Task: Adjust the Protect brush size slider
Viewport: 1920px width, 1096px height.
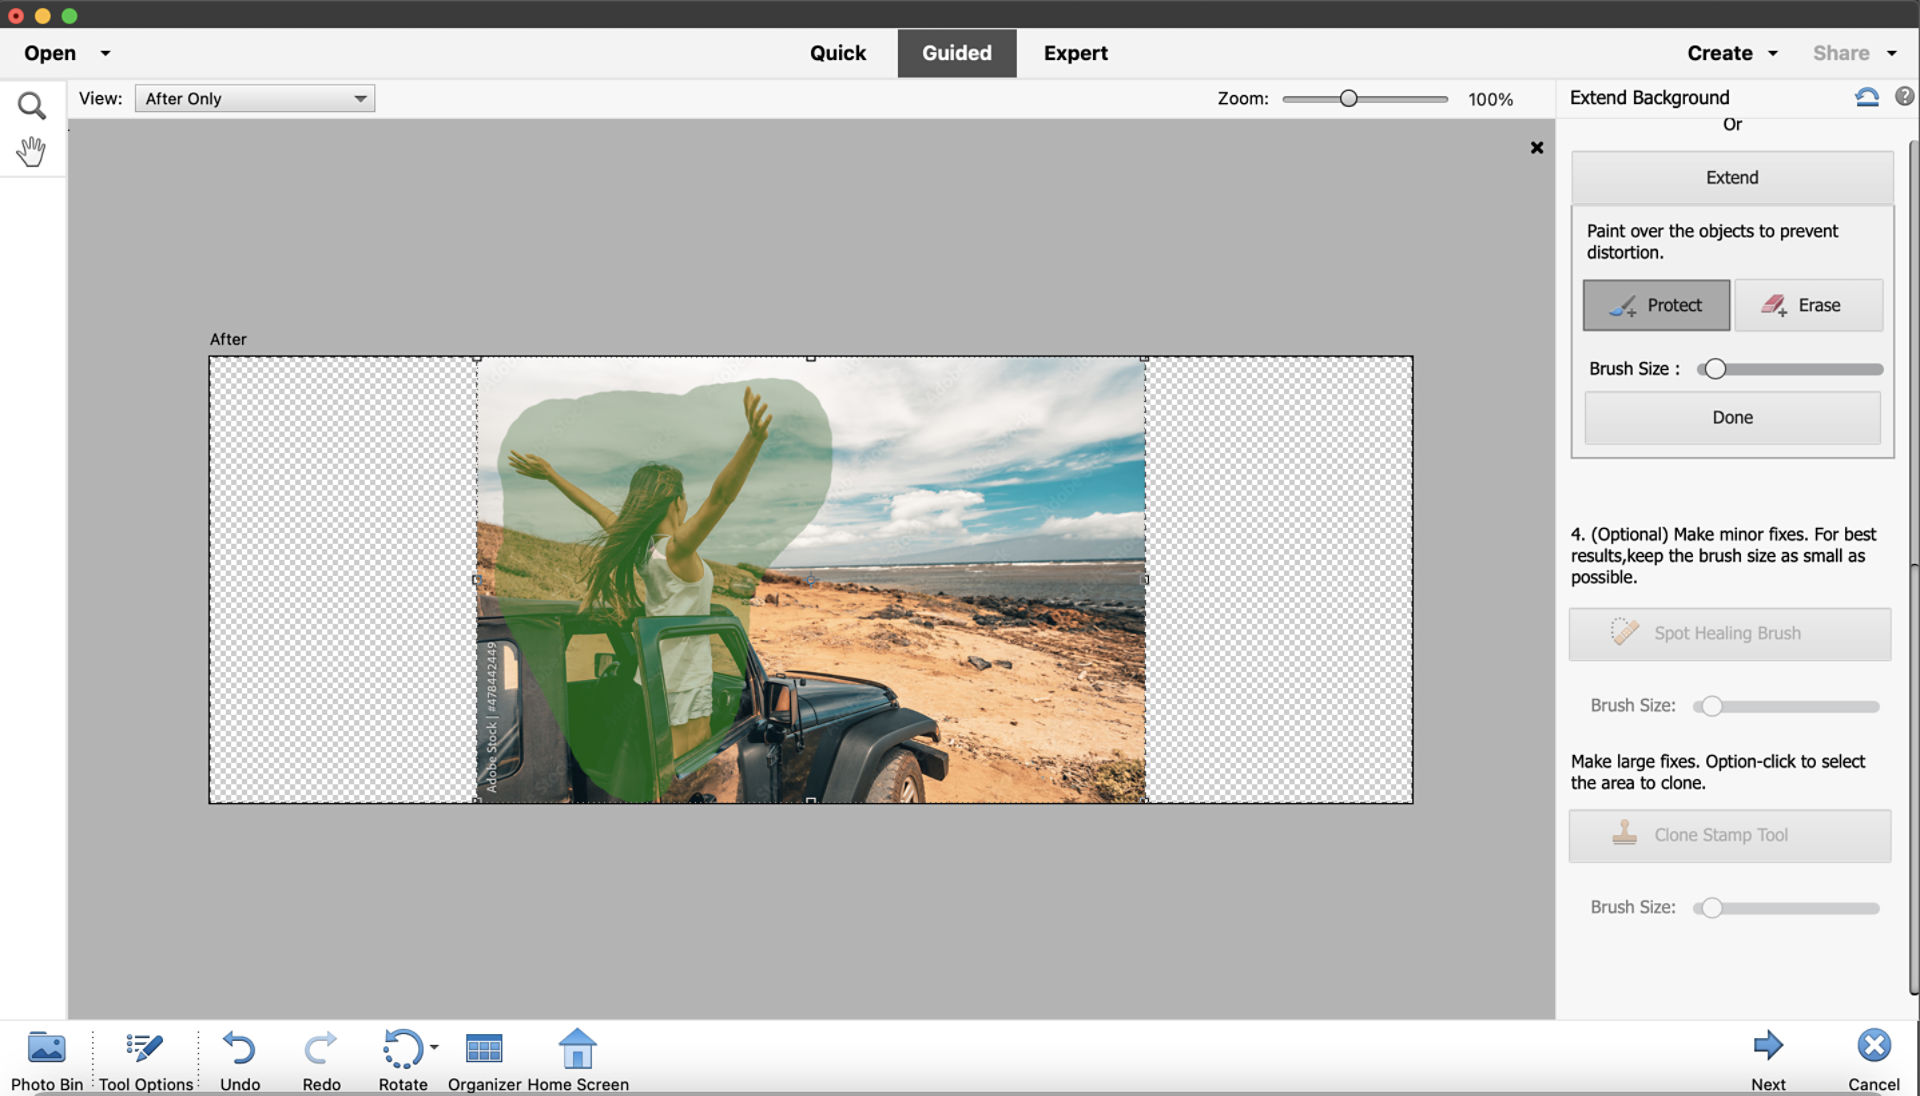Action: (1714, 368)
